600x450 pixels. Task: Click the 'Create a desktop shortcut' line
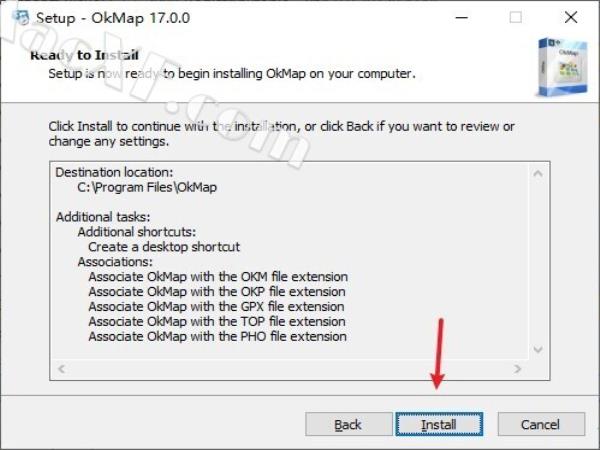click(164, 246)
